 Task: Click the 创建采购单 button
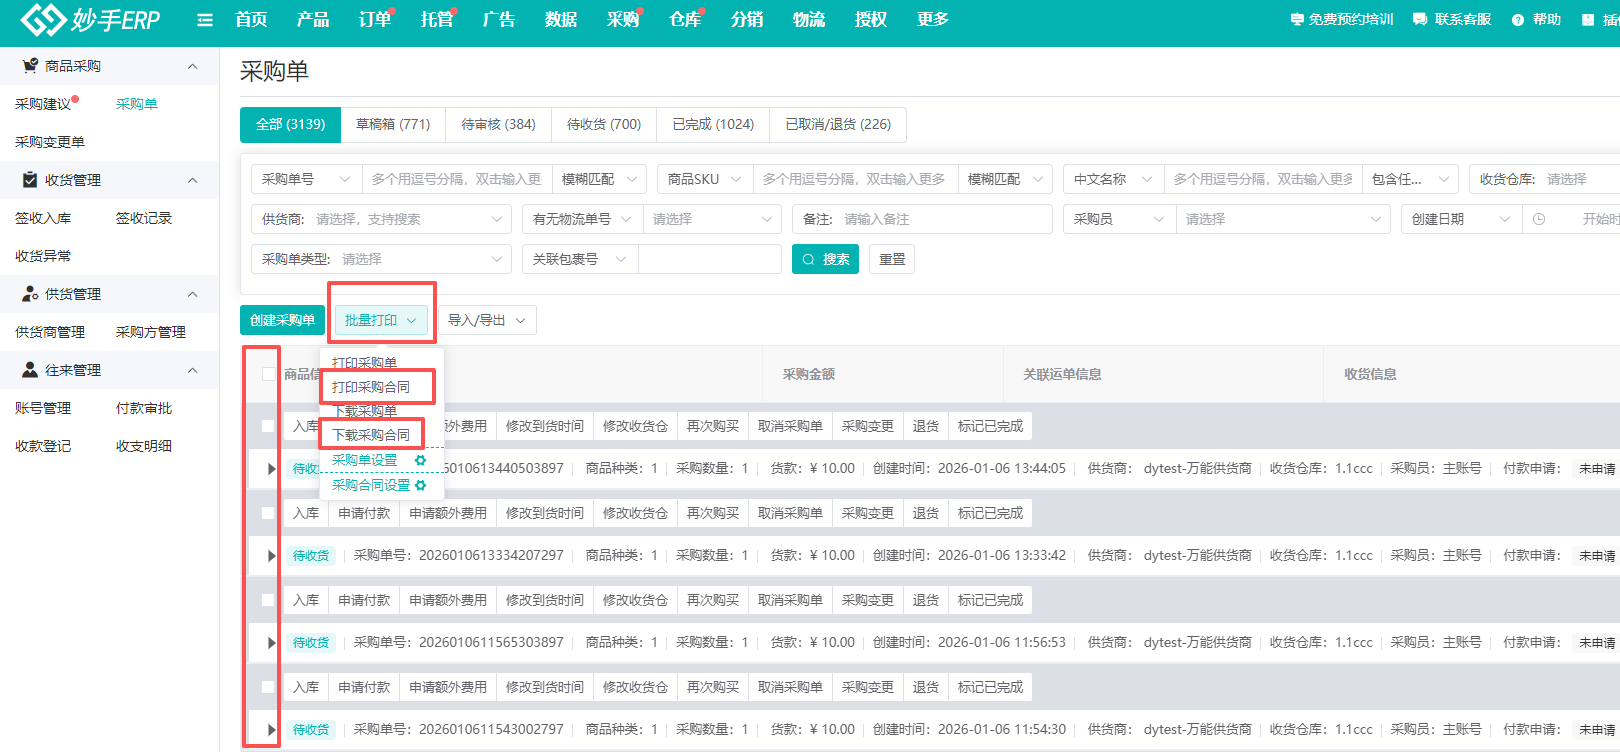pyautogui.click(x=282, y=320)
